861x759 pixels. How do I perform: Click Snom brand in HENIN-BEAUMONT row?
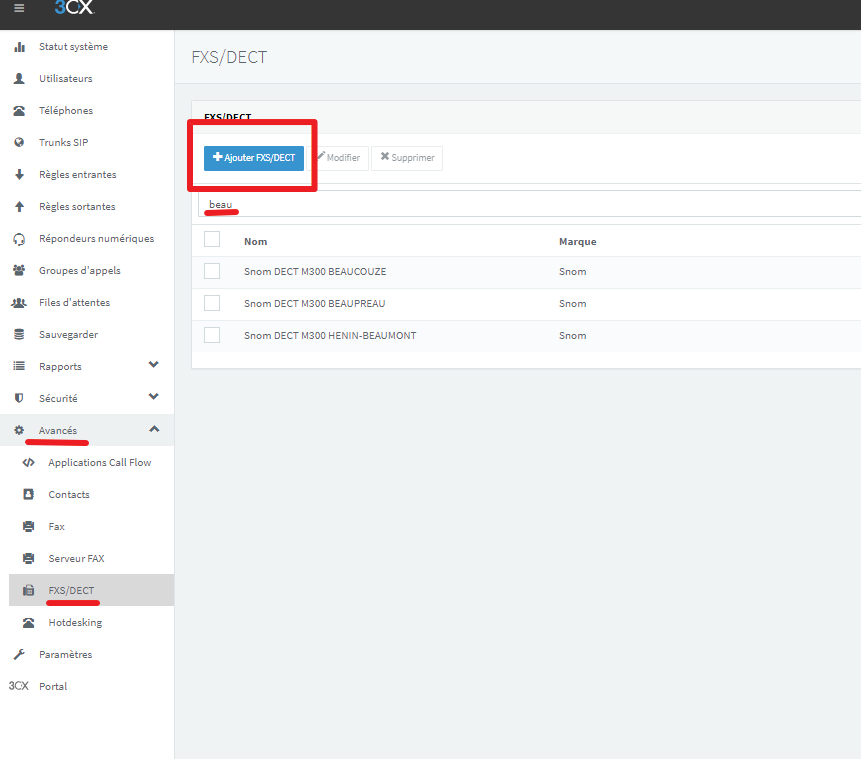(573, 336)
